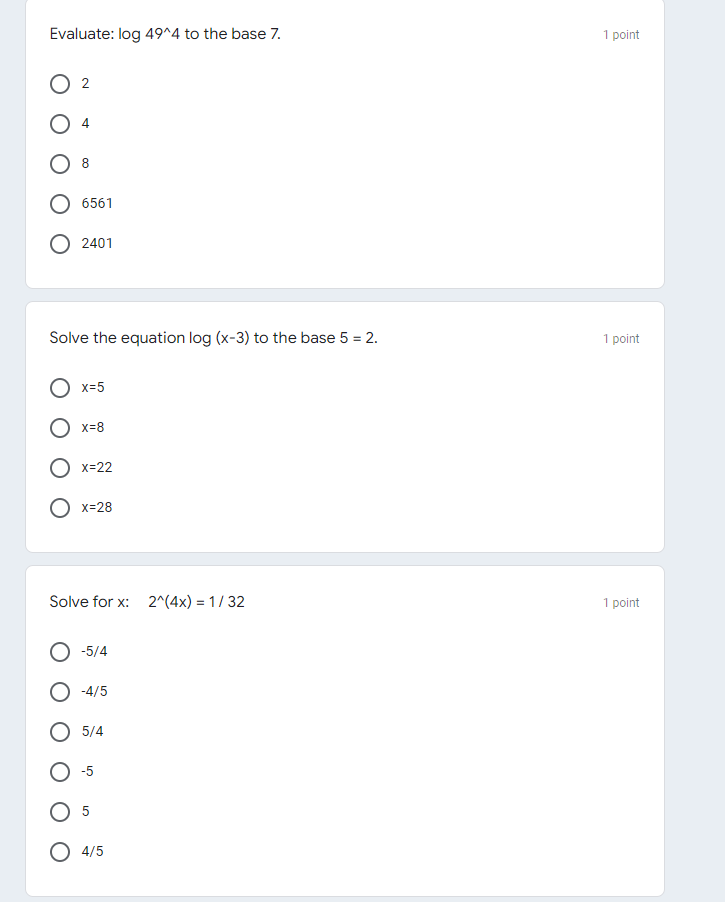Select x=8 in the second question

[x=61, y=428]
